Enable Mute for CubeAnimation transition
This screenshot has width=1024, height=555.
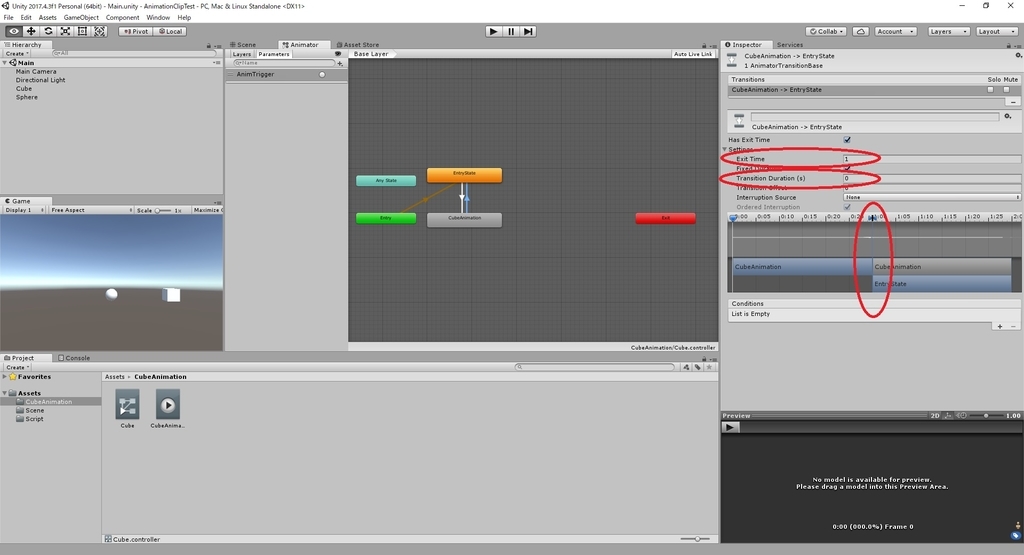pos(1006,89)
